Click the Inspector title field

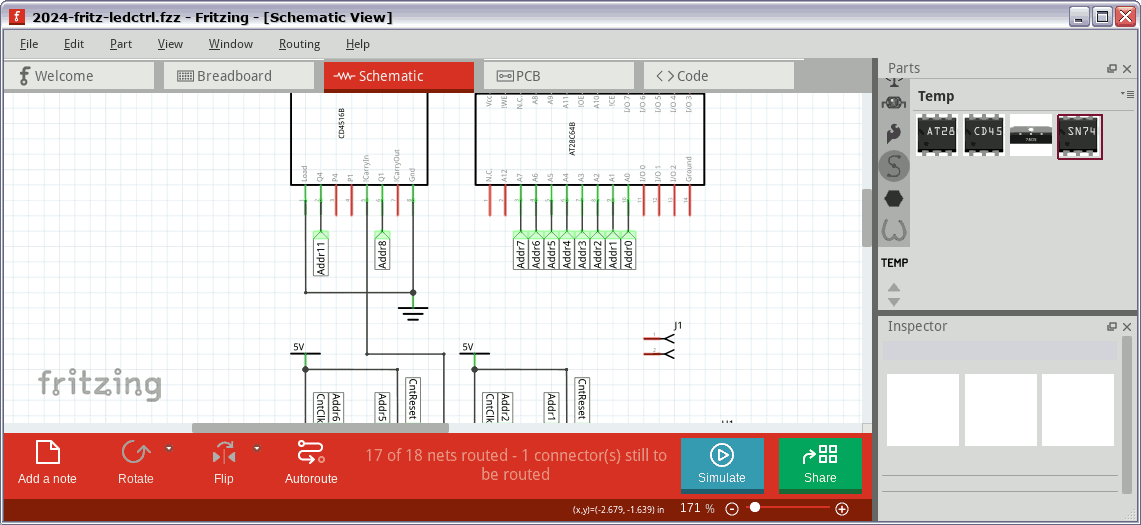point(1000,350)
